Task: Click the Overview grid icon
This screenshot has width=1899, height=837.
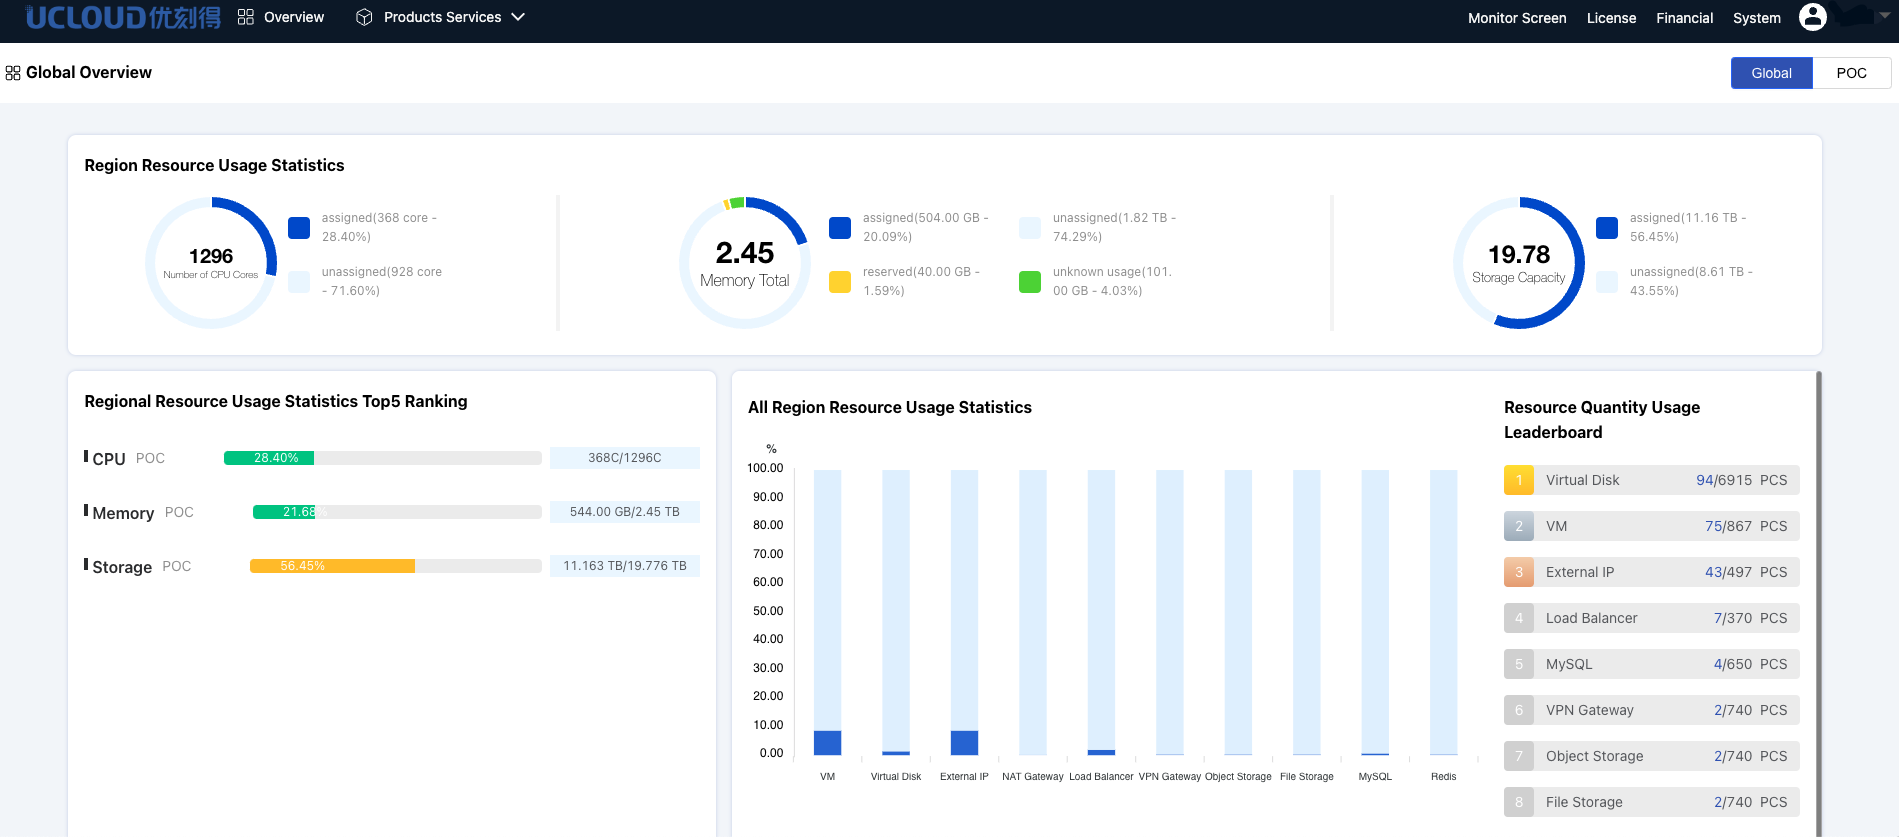Action: click(246, 17)
